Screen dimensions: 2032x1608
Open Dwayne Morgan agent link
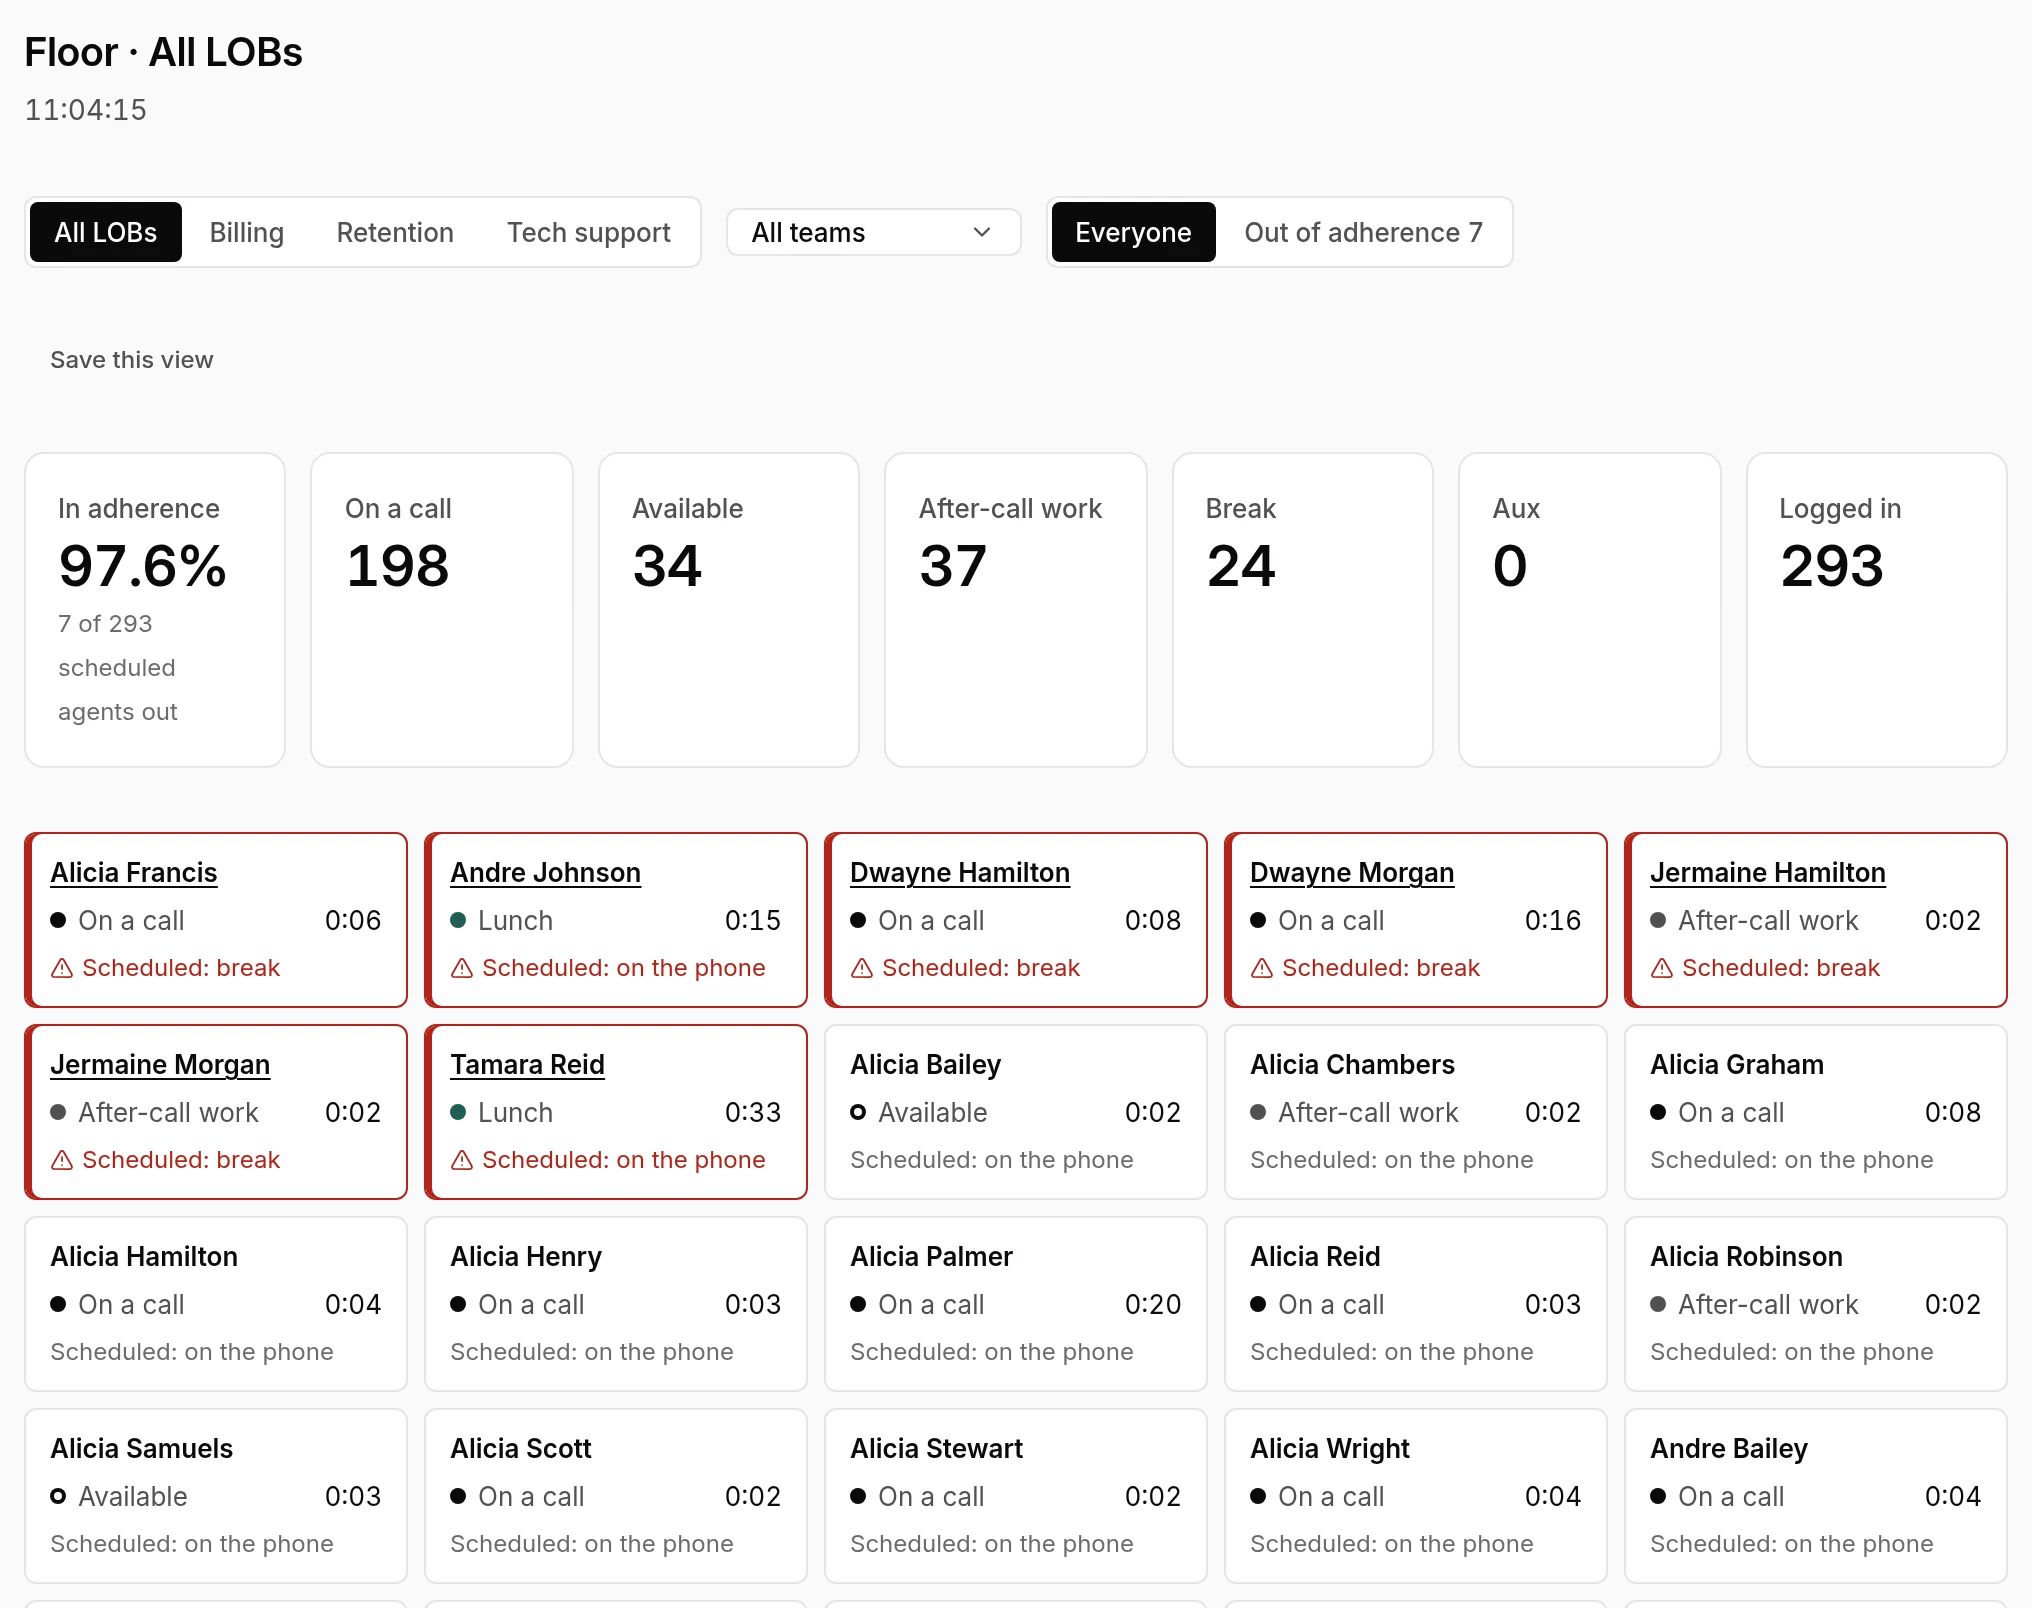click(1352, 872)
